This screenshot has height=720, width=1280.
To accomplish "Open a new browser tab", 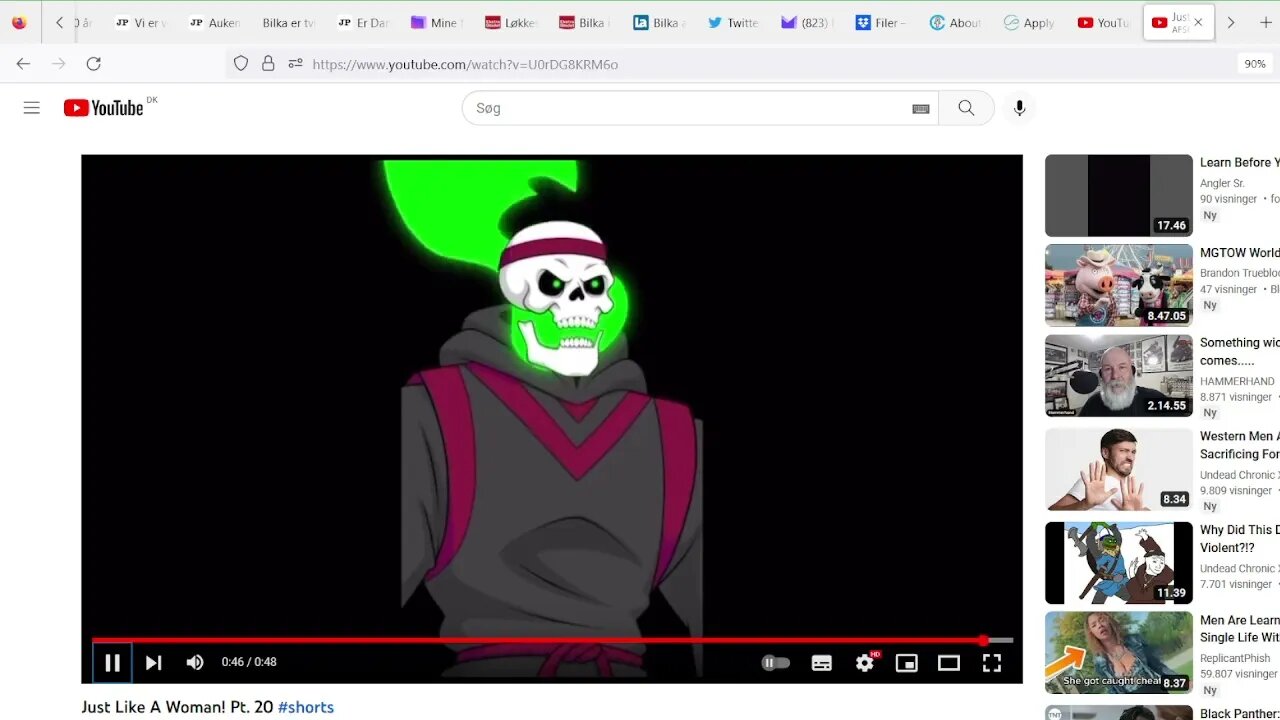I will 1265,22.
